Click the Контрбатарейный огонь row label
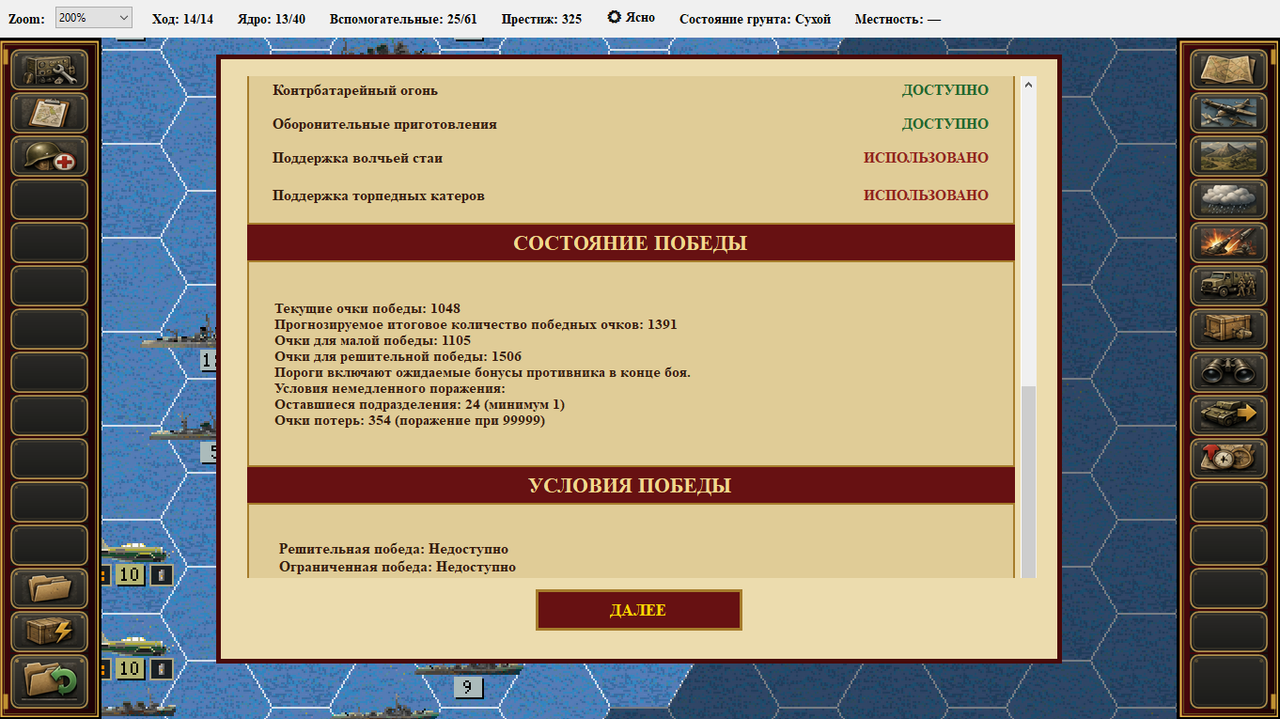1280x719 pixels. 355,91
